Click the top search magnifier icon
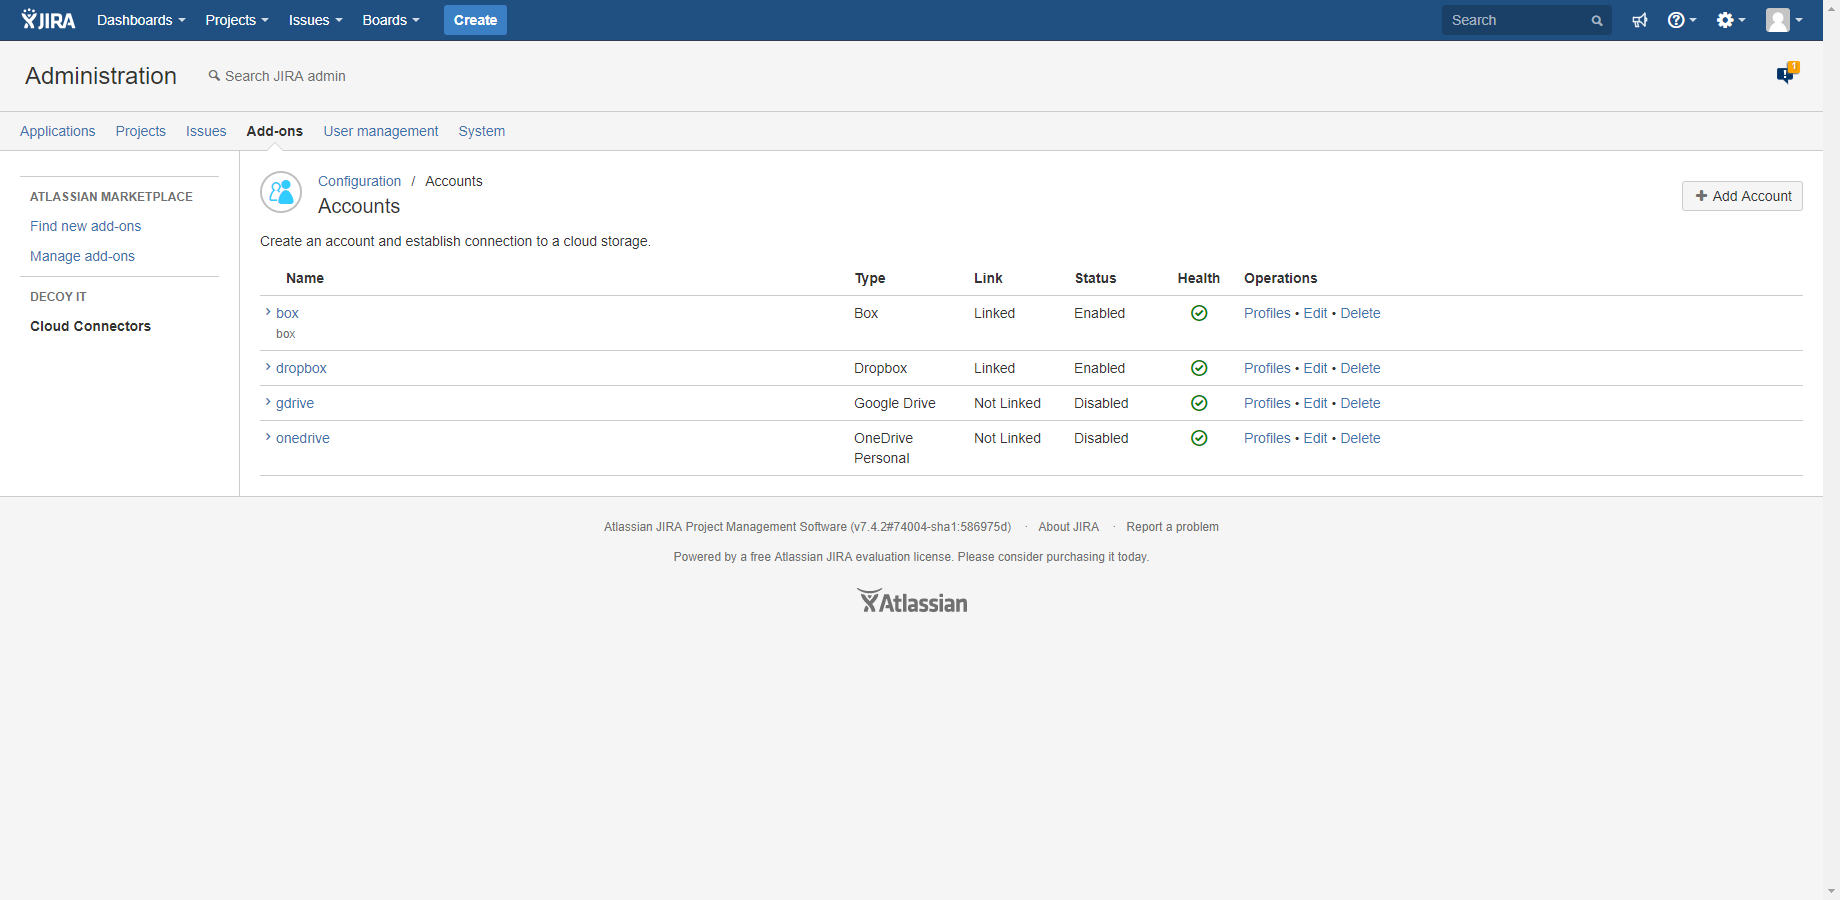Image resolution: width=1840 pixels, height=900 pixels. (1597, 21)
